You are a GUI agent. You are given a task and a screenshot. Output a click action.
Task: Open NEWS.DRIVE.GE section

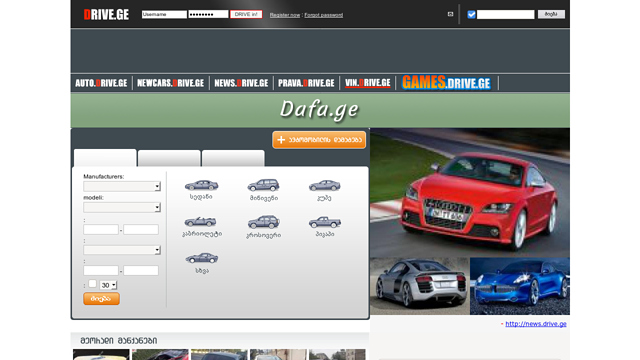[241, 83]
